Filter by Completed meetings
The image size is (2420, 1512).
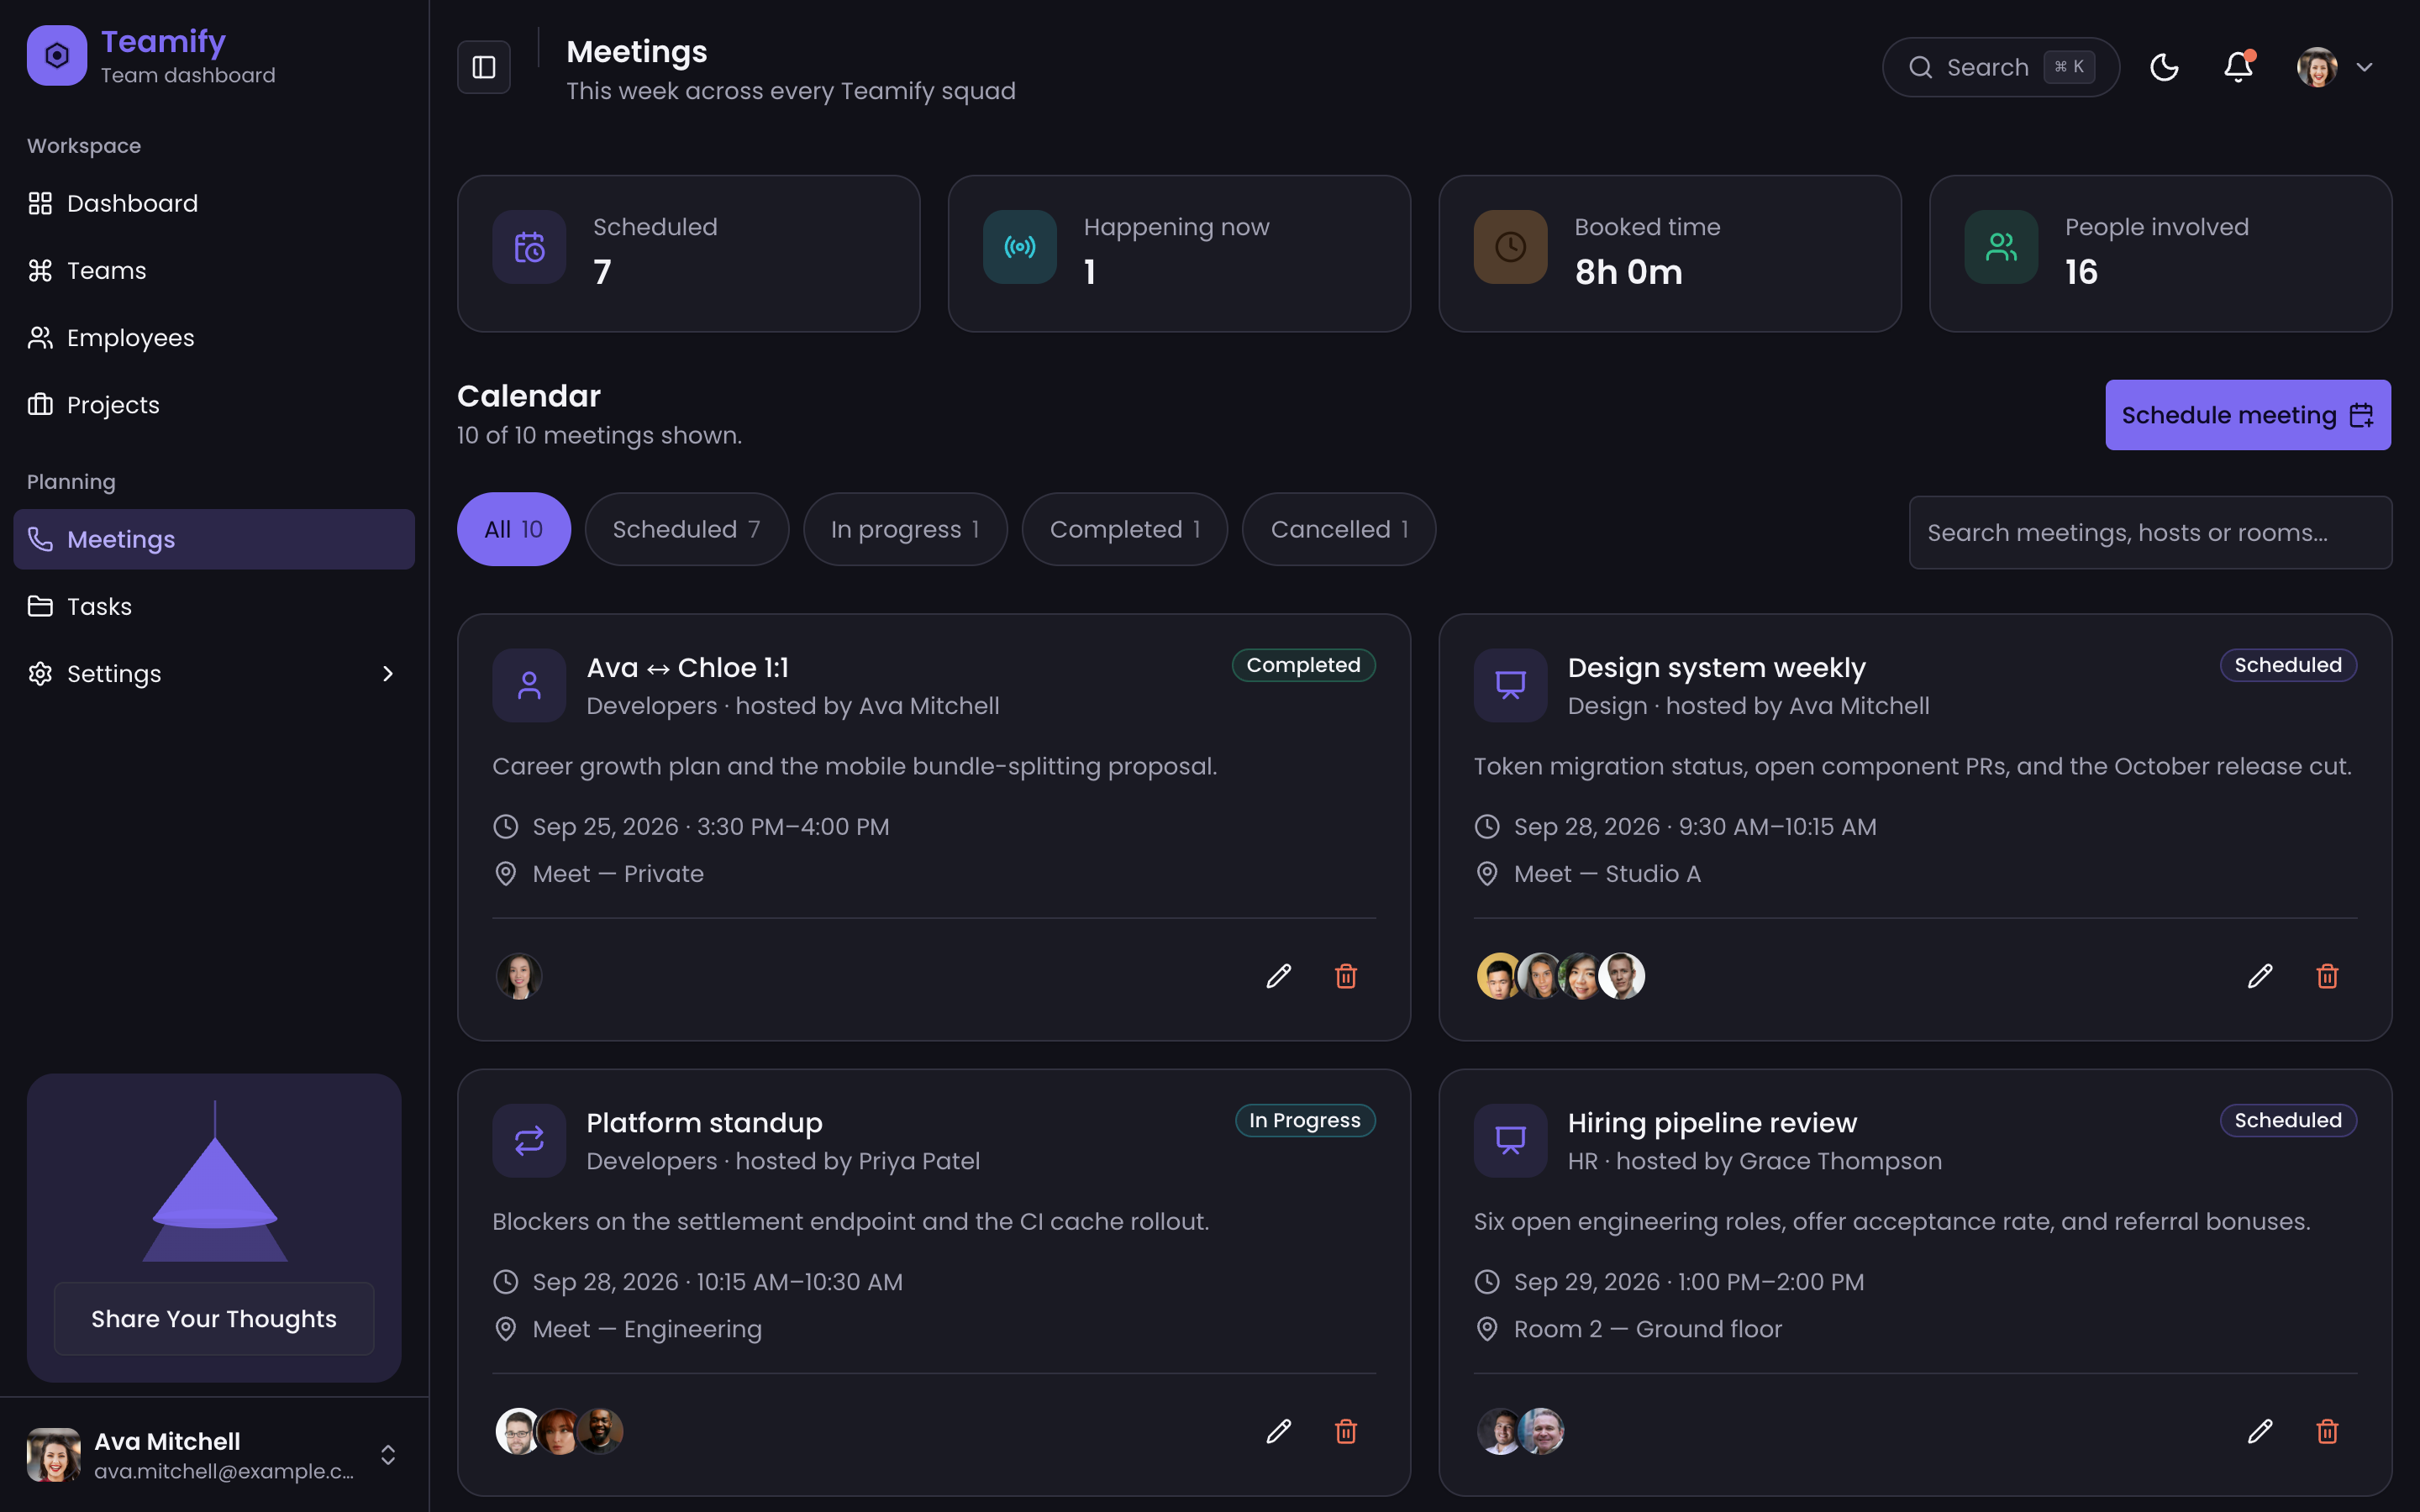point(1124,529)
